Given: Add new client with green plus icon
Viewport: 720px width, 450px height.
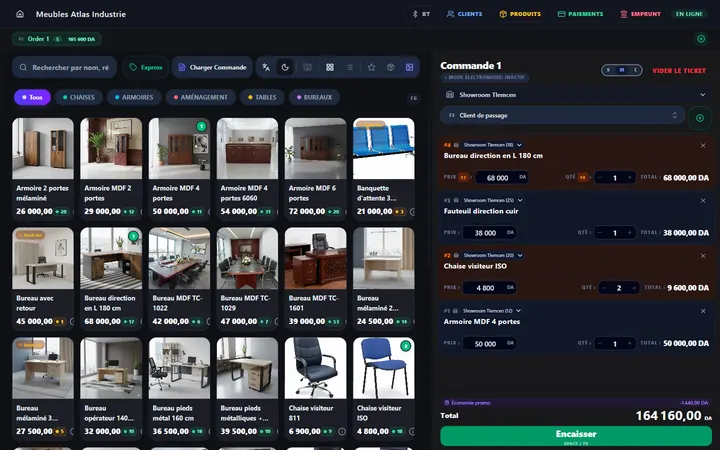Looking at the screenshot, I should [x=700, y=118].
